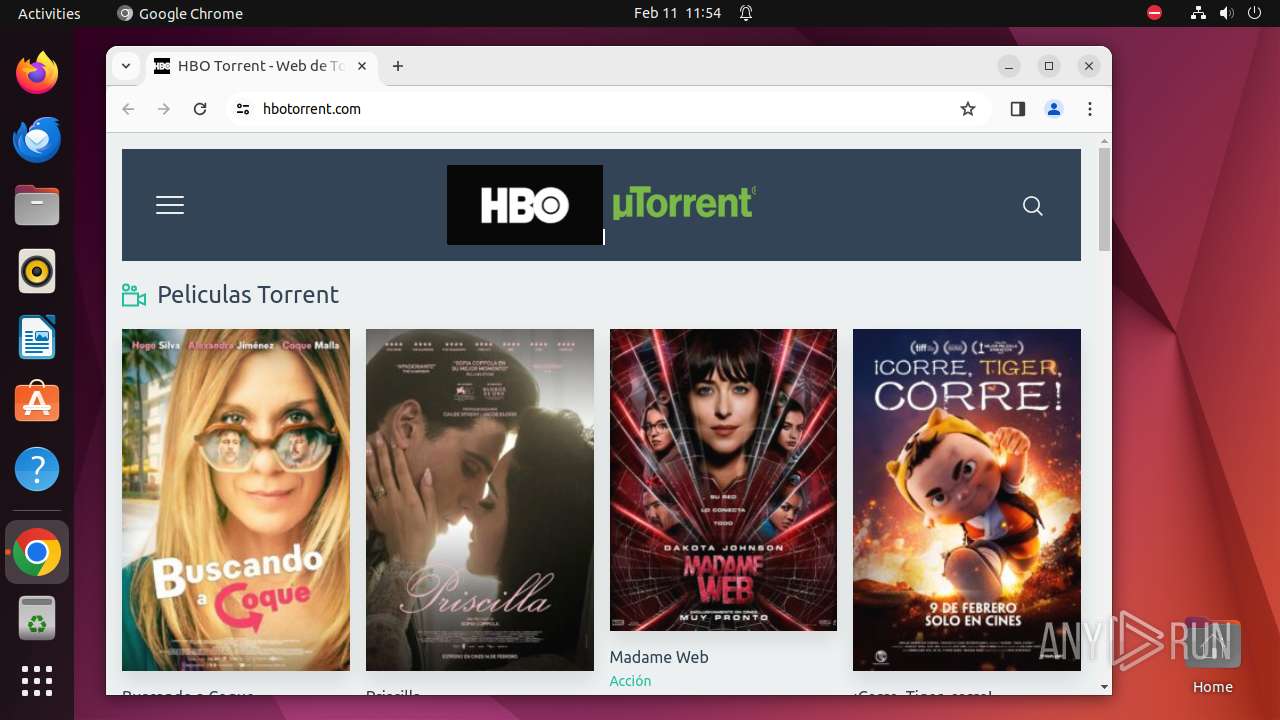Click the Acción genre link
Screen dimensions: 1280x720
point(630,681)
